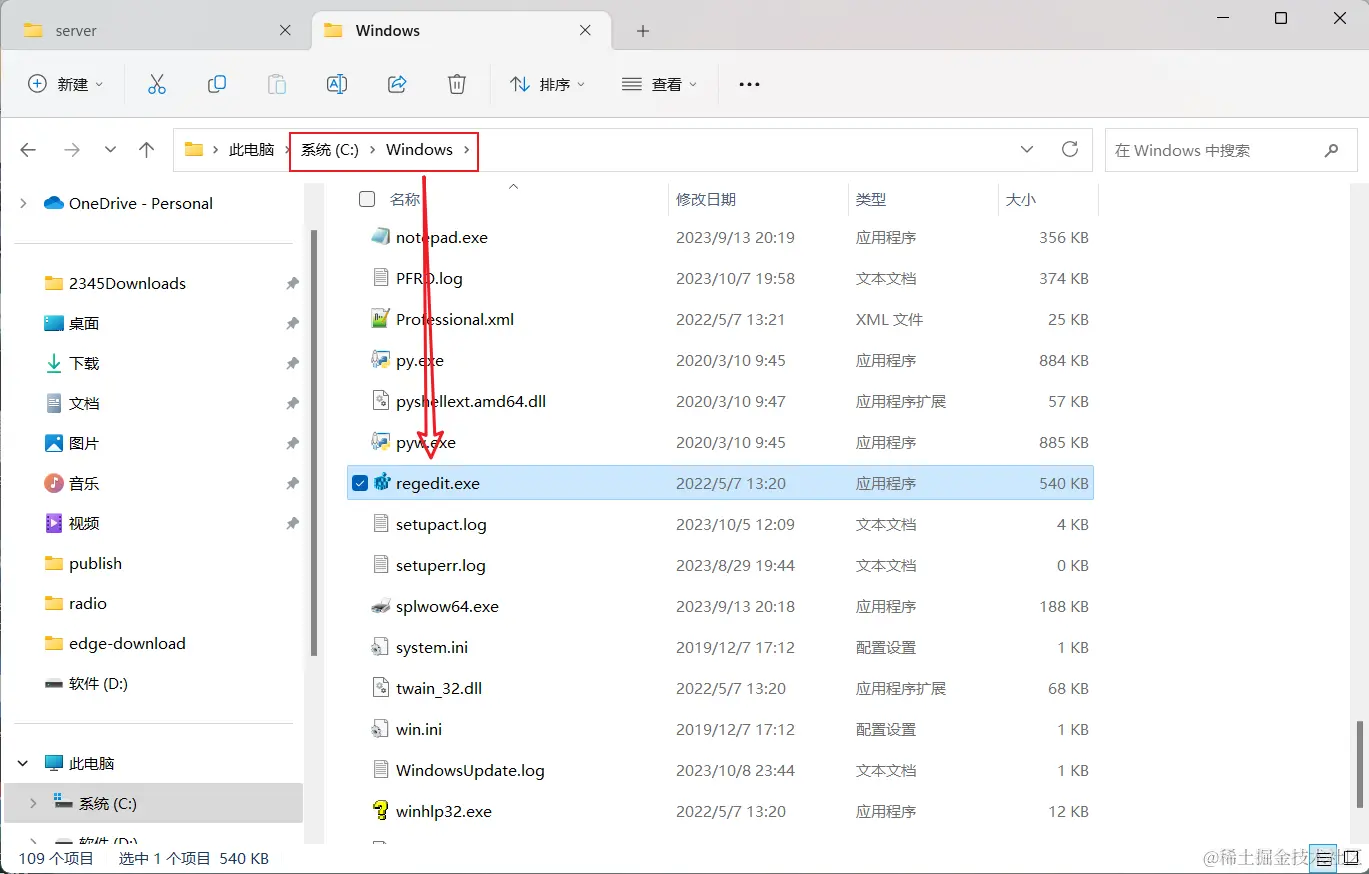Go back with the left arrow

pos(28,150)
